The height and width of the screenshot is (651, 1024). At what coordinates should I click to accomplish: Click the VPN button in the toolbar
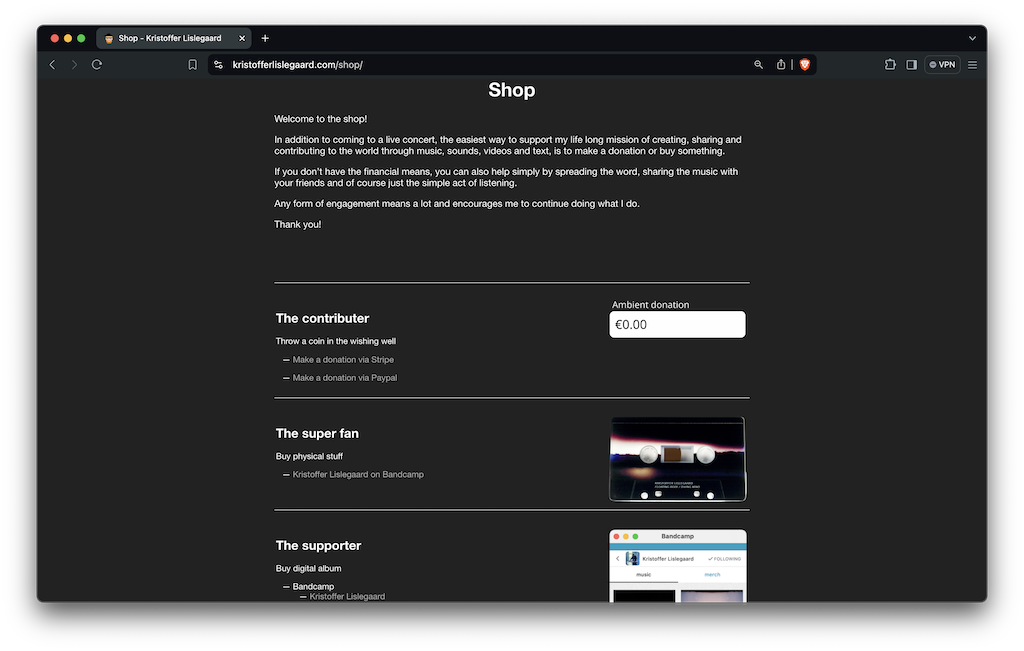coord(942,65)
